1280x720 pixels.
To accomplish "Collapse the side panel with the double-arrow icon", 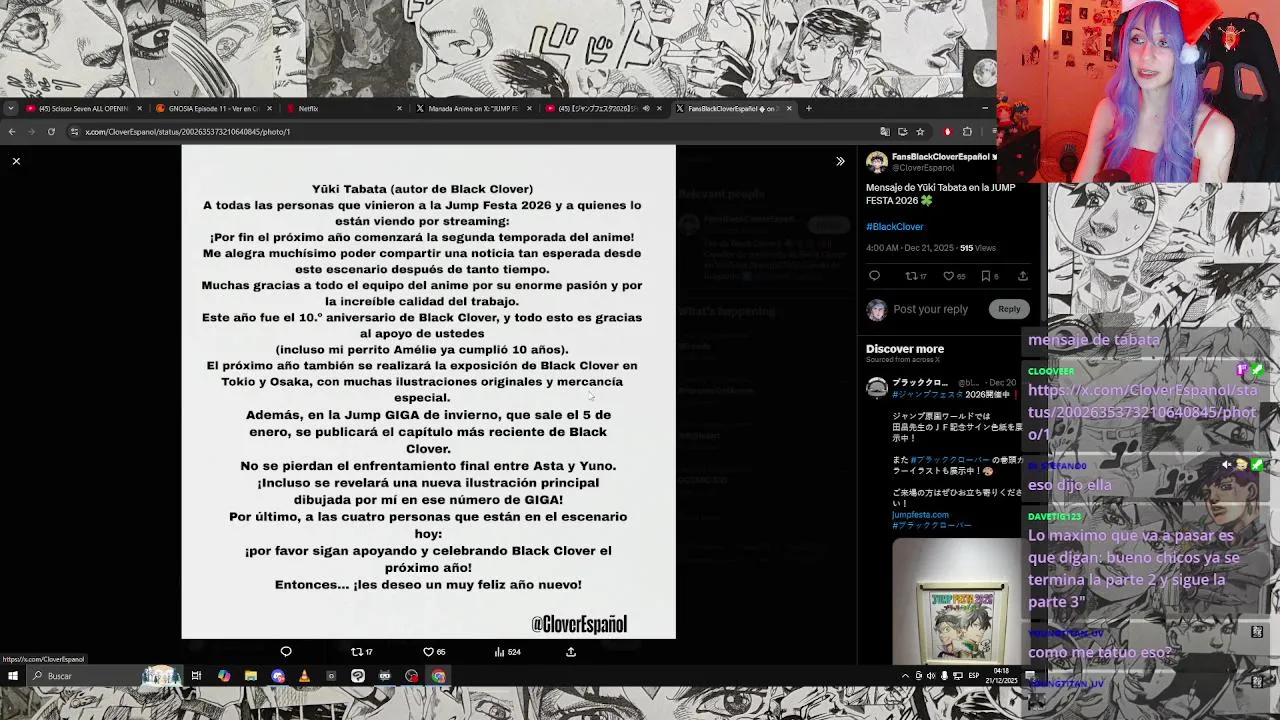I will tap(840, 161).
